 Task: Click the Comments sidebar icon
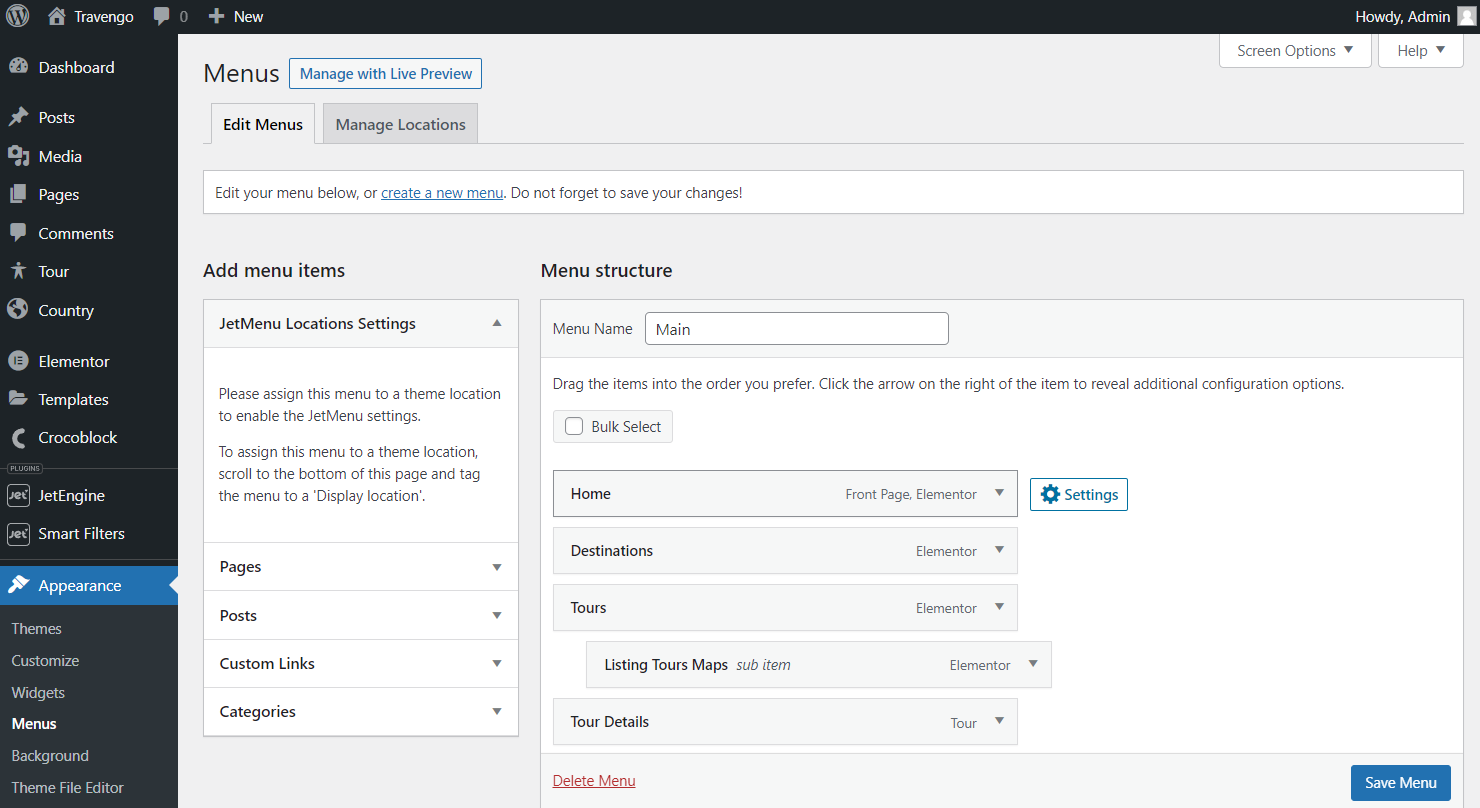pyautogui.click(x=18, y=233)
